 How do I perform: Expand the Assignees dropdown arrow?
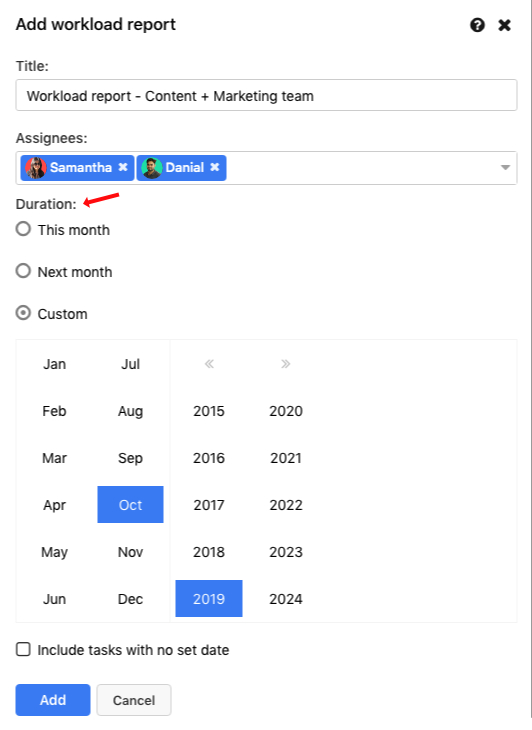pyautogui.click(x=505, y=168)
